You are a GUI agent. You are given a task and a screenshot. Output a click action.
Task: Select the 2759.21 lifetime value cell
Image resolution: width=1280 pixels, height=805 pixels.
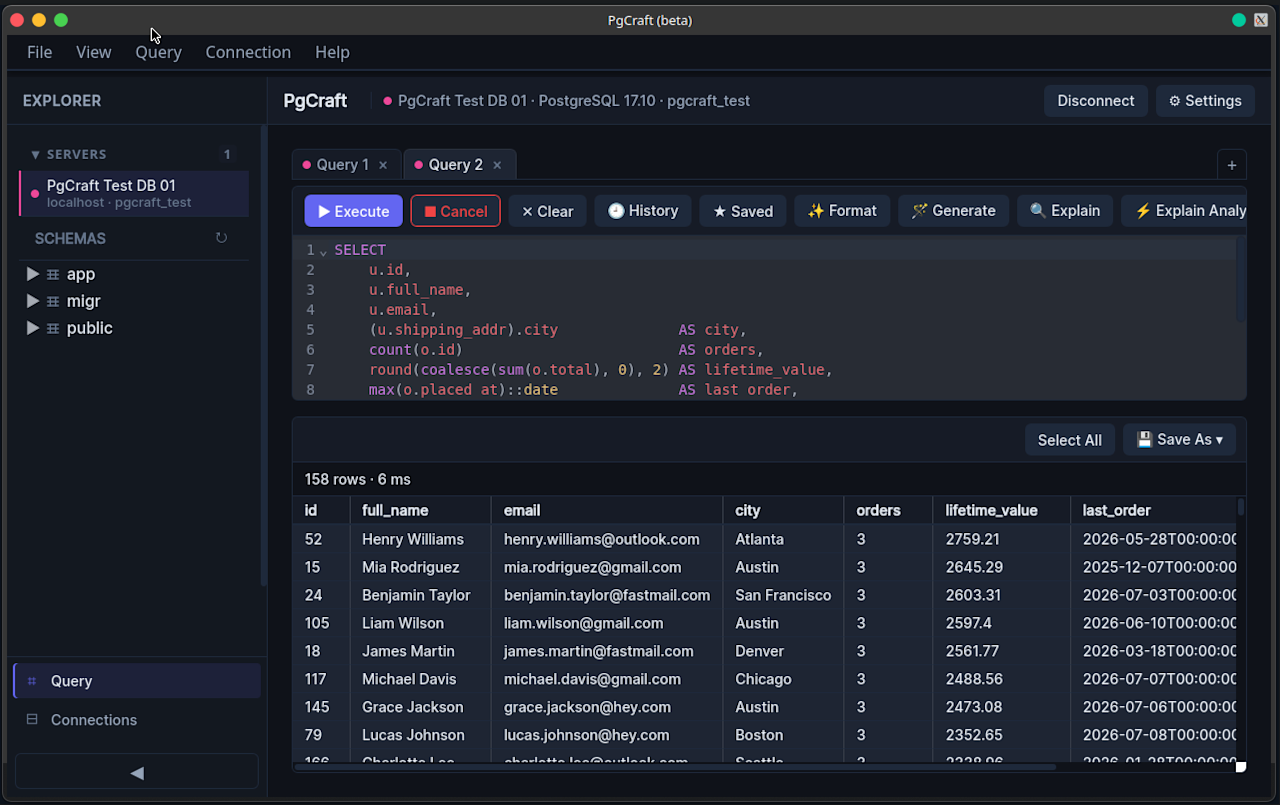tap(1001, 539)
